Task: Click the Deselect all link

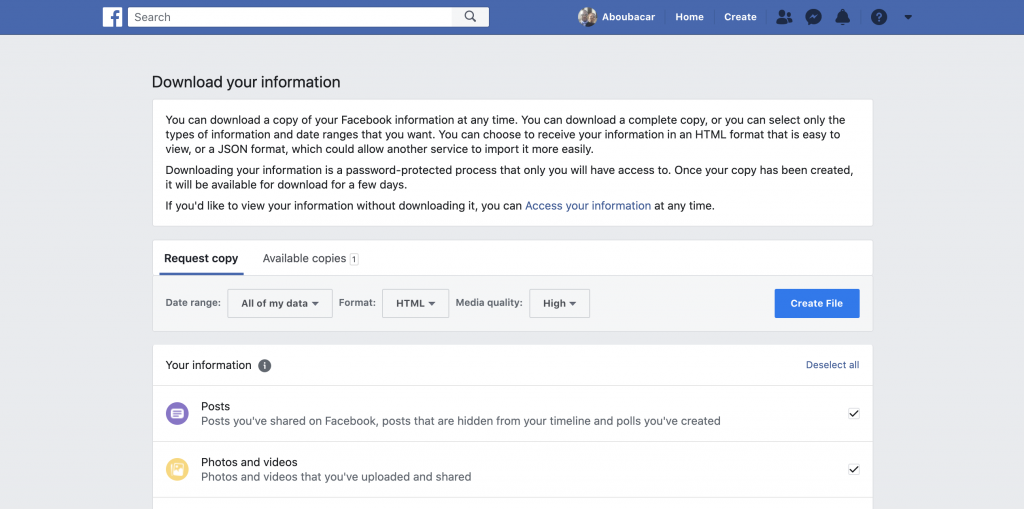Action: coord(833,365)
